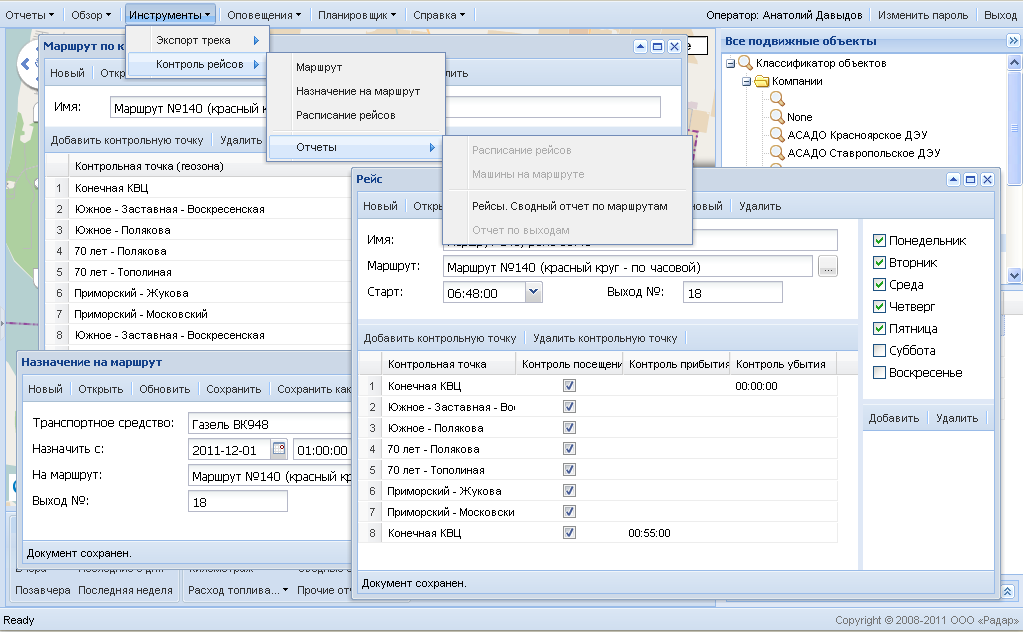Collapse the Классификатор объектов tree node
This screenshot has height=632, width=1023.
point(730,63)
